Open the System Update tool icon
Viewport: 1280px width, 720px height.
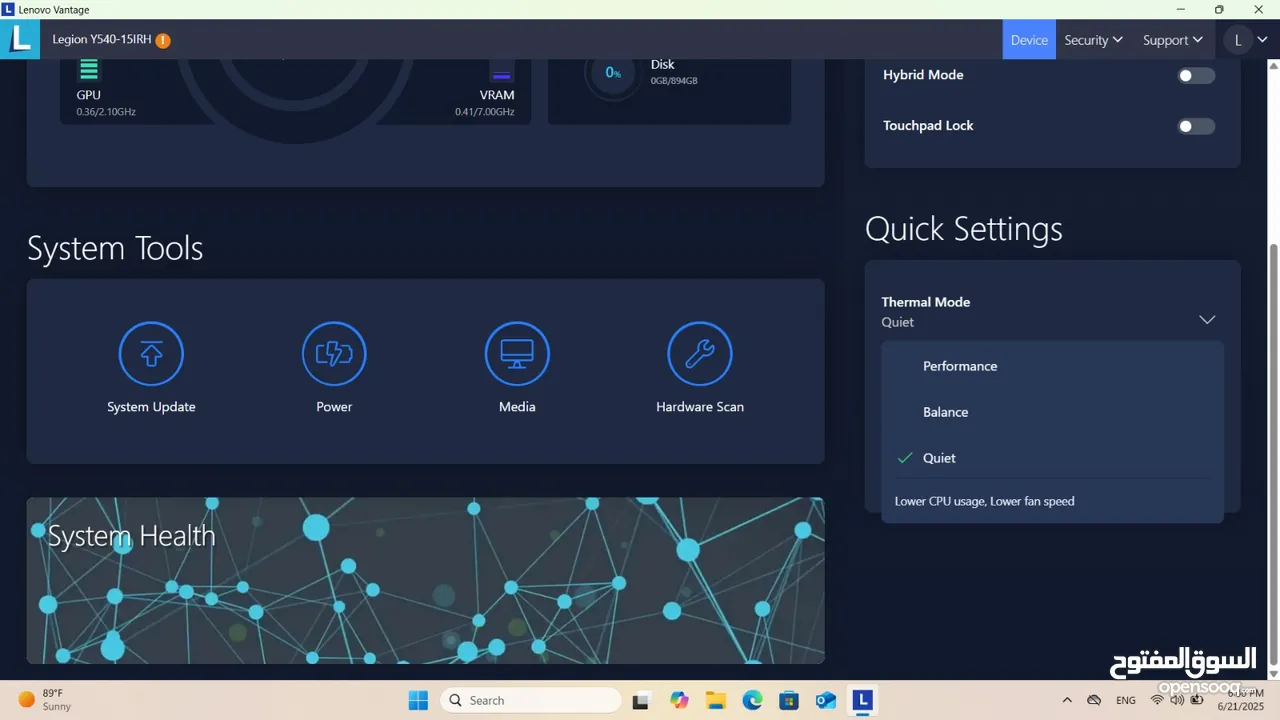point(151,353)
